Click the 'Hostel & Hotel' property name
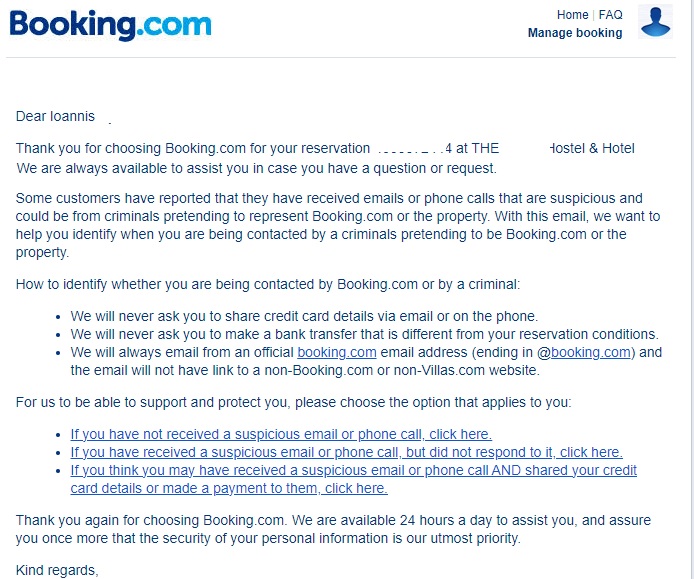 point(592,148)
